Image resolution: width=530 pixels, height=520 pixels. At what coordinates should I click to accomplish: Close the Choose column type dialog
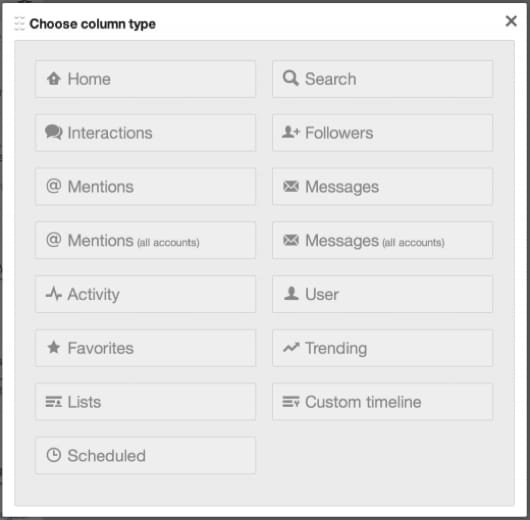point(511,21)
